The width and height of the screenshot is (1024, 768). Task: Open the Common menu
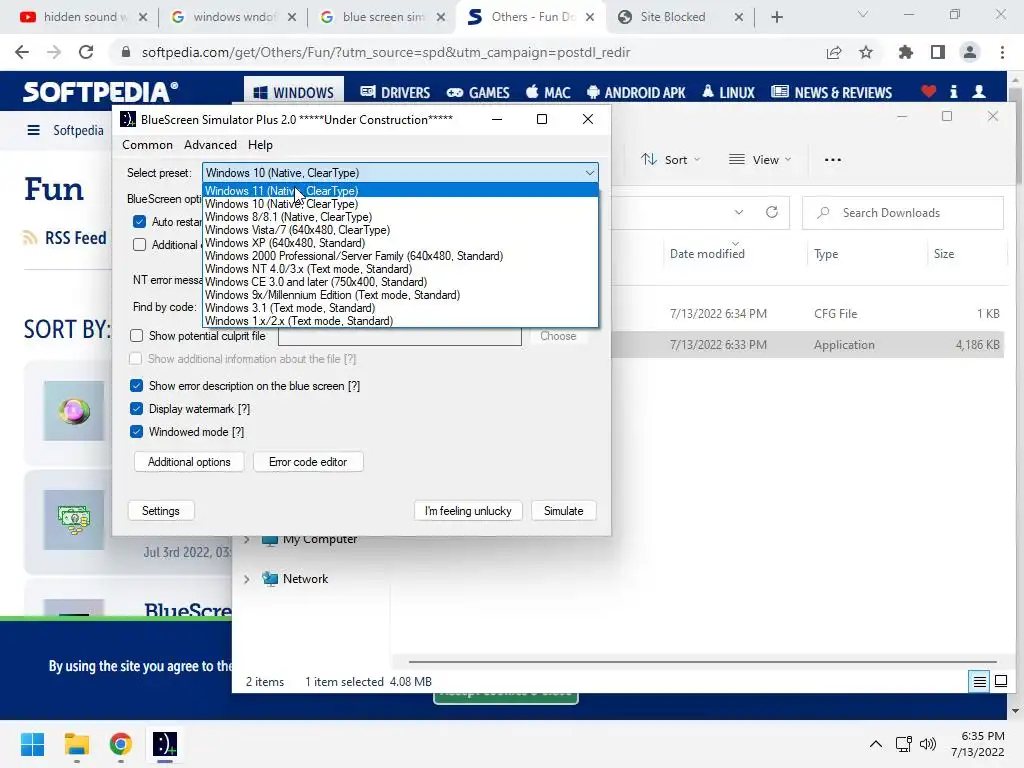148,145
